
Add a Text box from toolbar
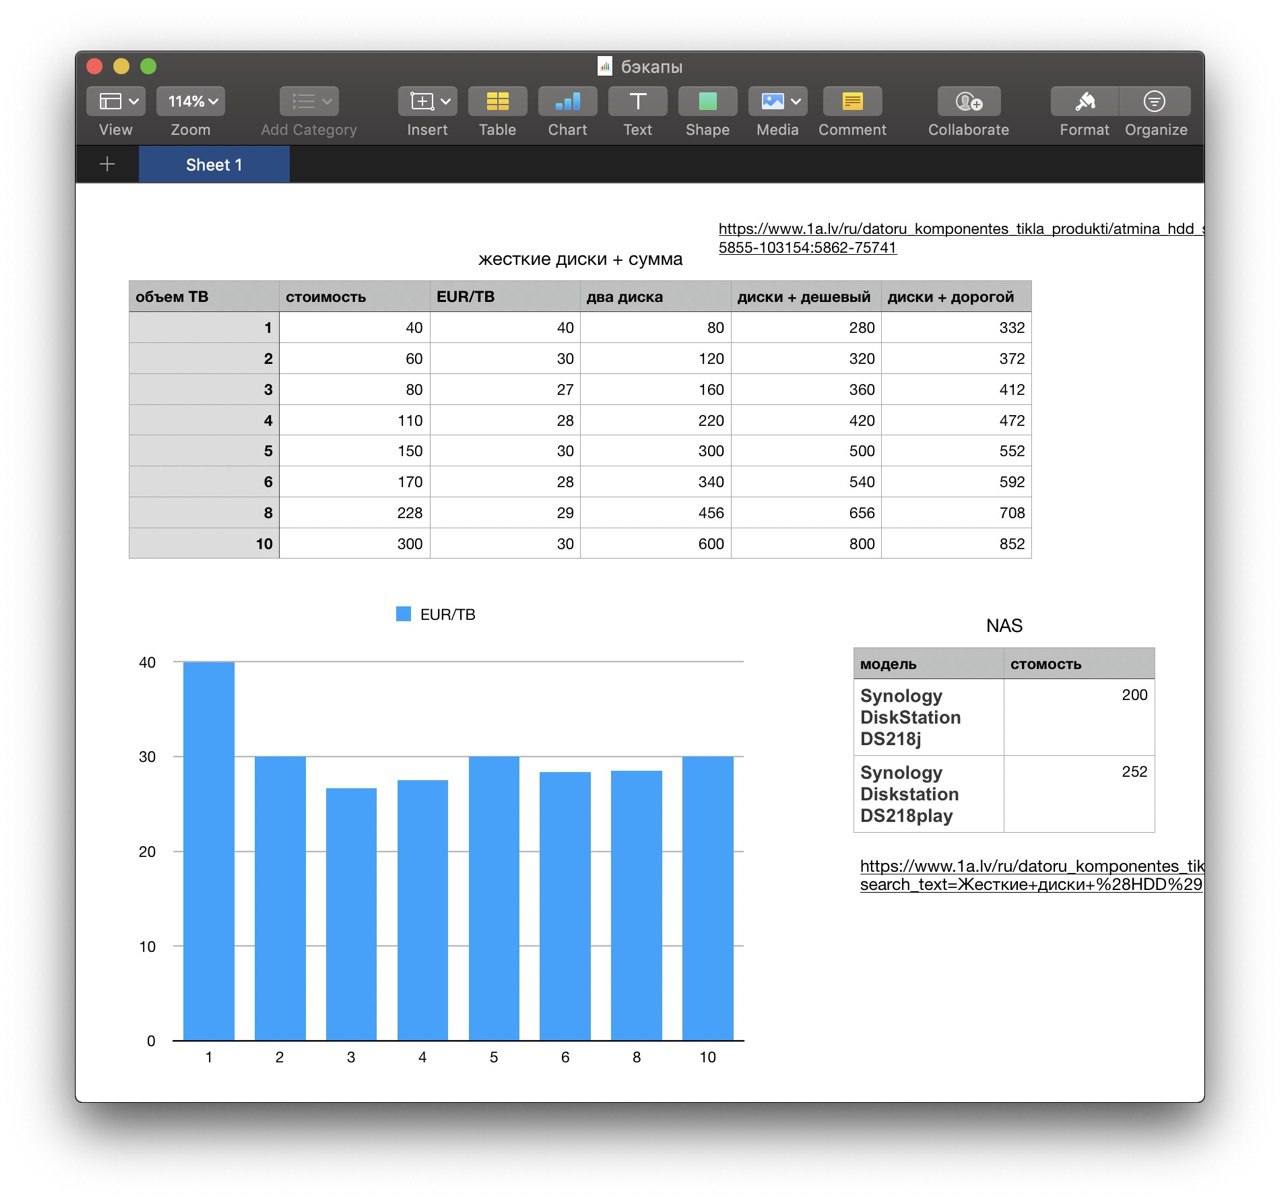point(637,101)
